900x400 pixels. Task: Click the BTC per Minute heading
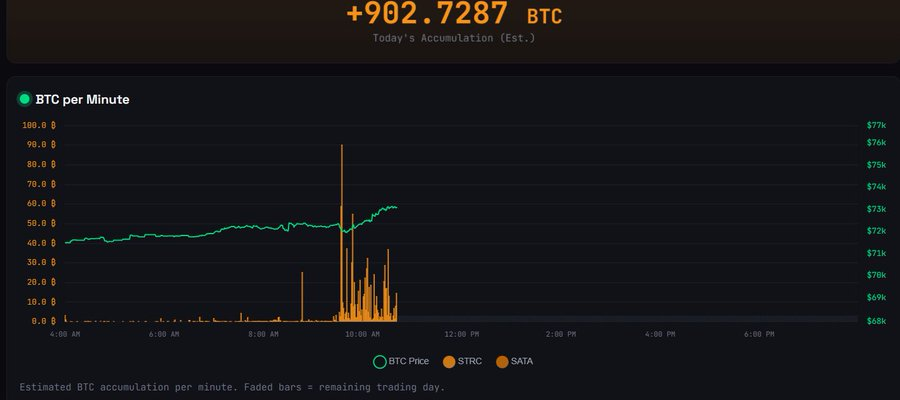82,99
